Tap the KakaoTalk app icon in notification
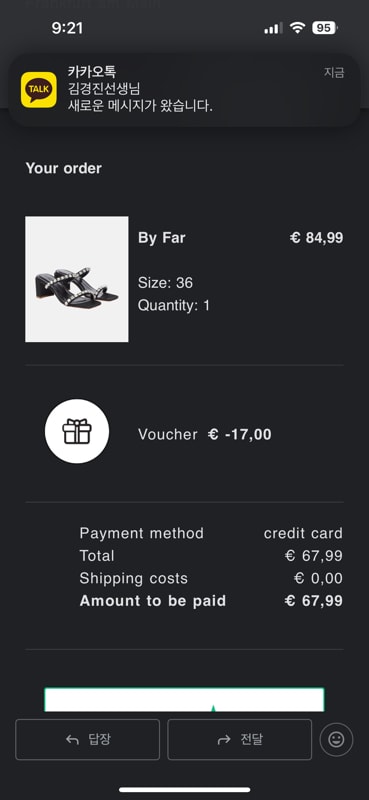 (x=39, y=90)
